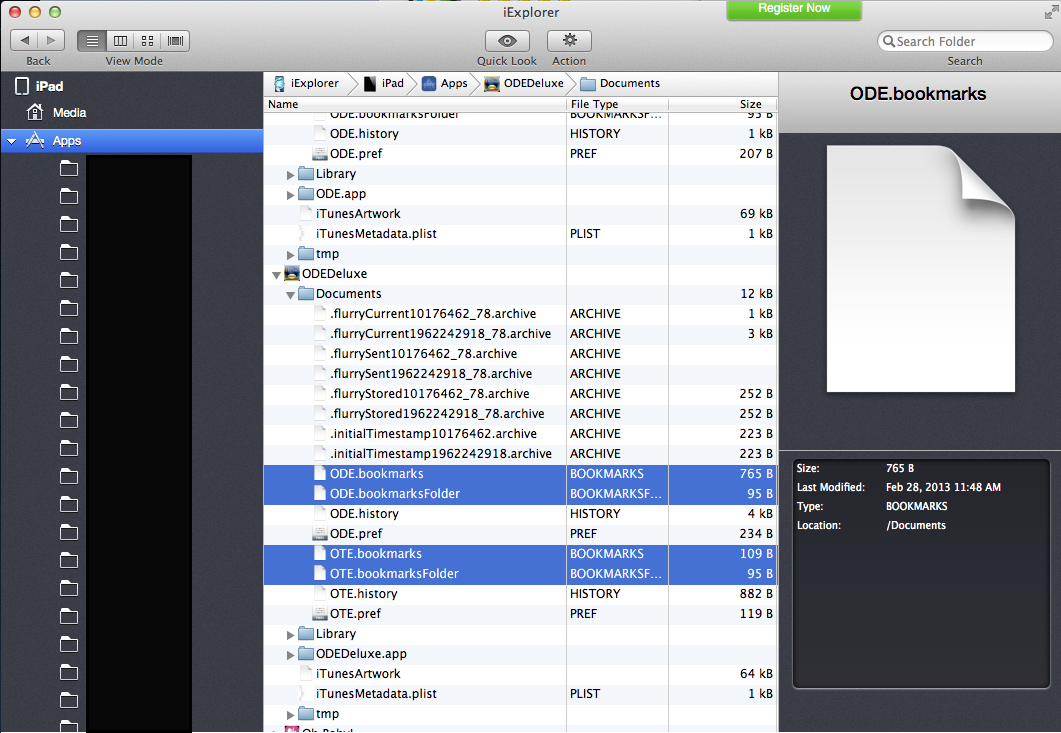Open Quick Look eye button
The height and width of the screenshot is (733, 1061).
pyautogui.click(x=507, y=41)
